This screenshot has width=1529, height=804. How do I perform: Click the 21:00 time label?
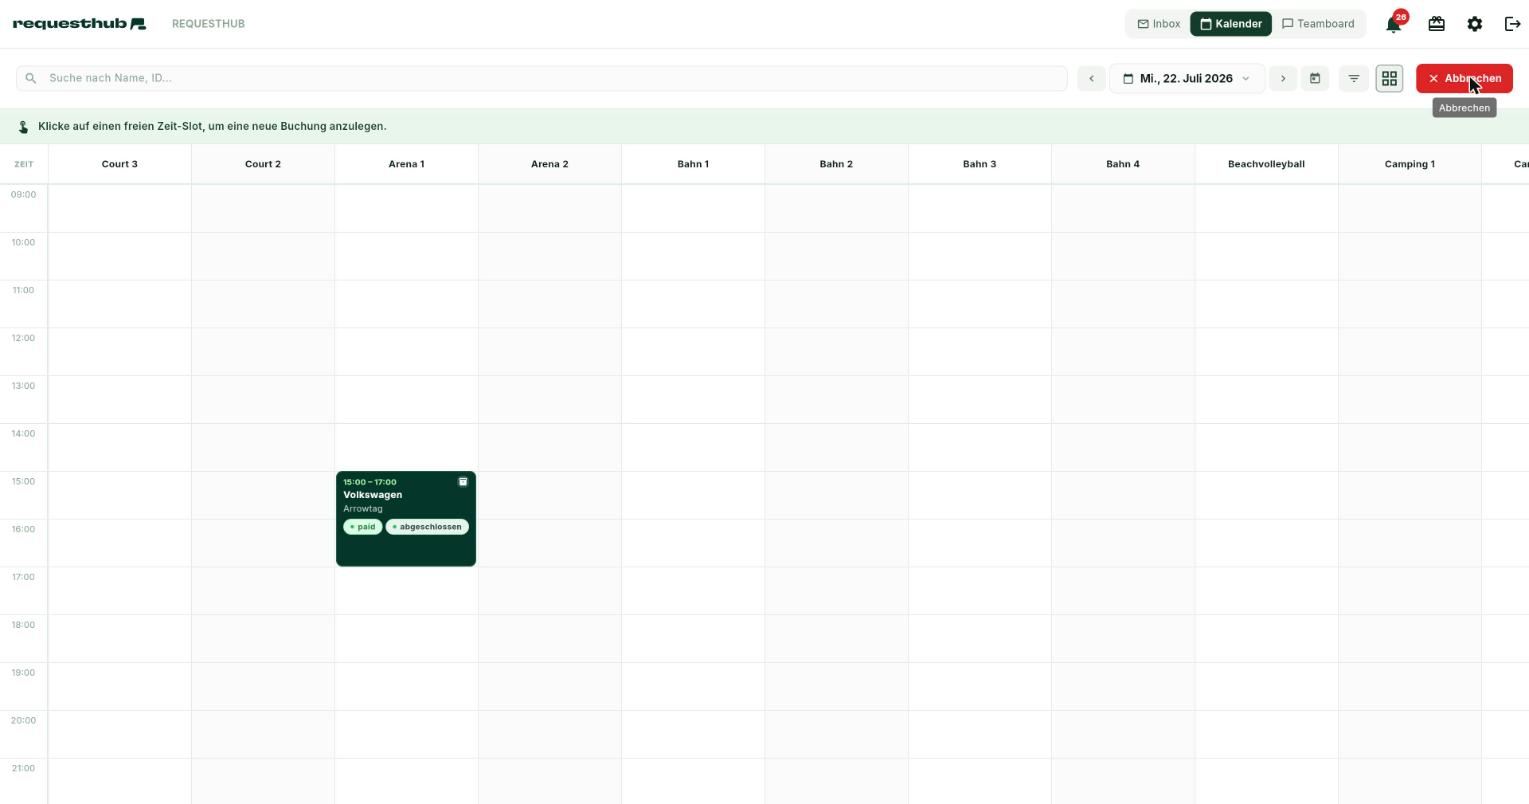pos(23,768)
